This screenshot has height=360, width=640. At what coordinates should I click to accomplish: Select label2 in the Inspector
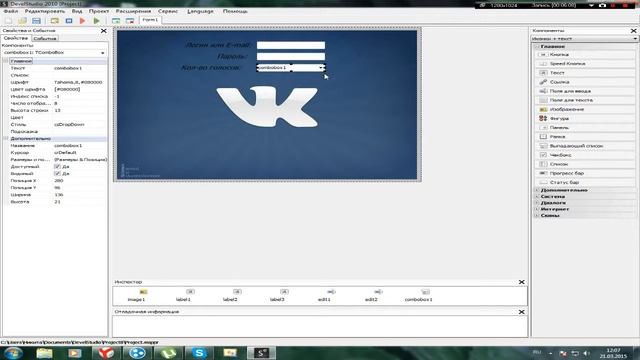pos(230,296)
